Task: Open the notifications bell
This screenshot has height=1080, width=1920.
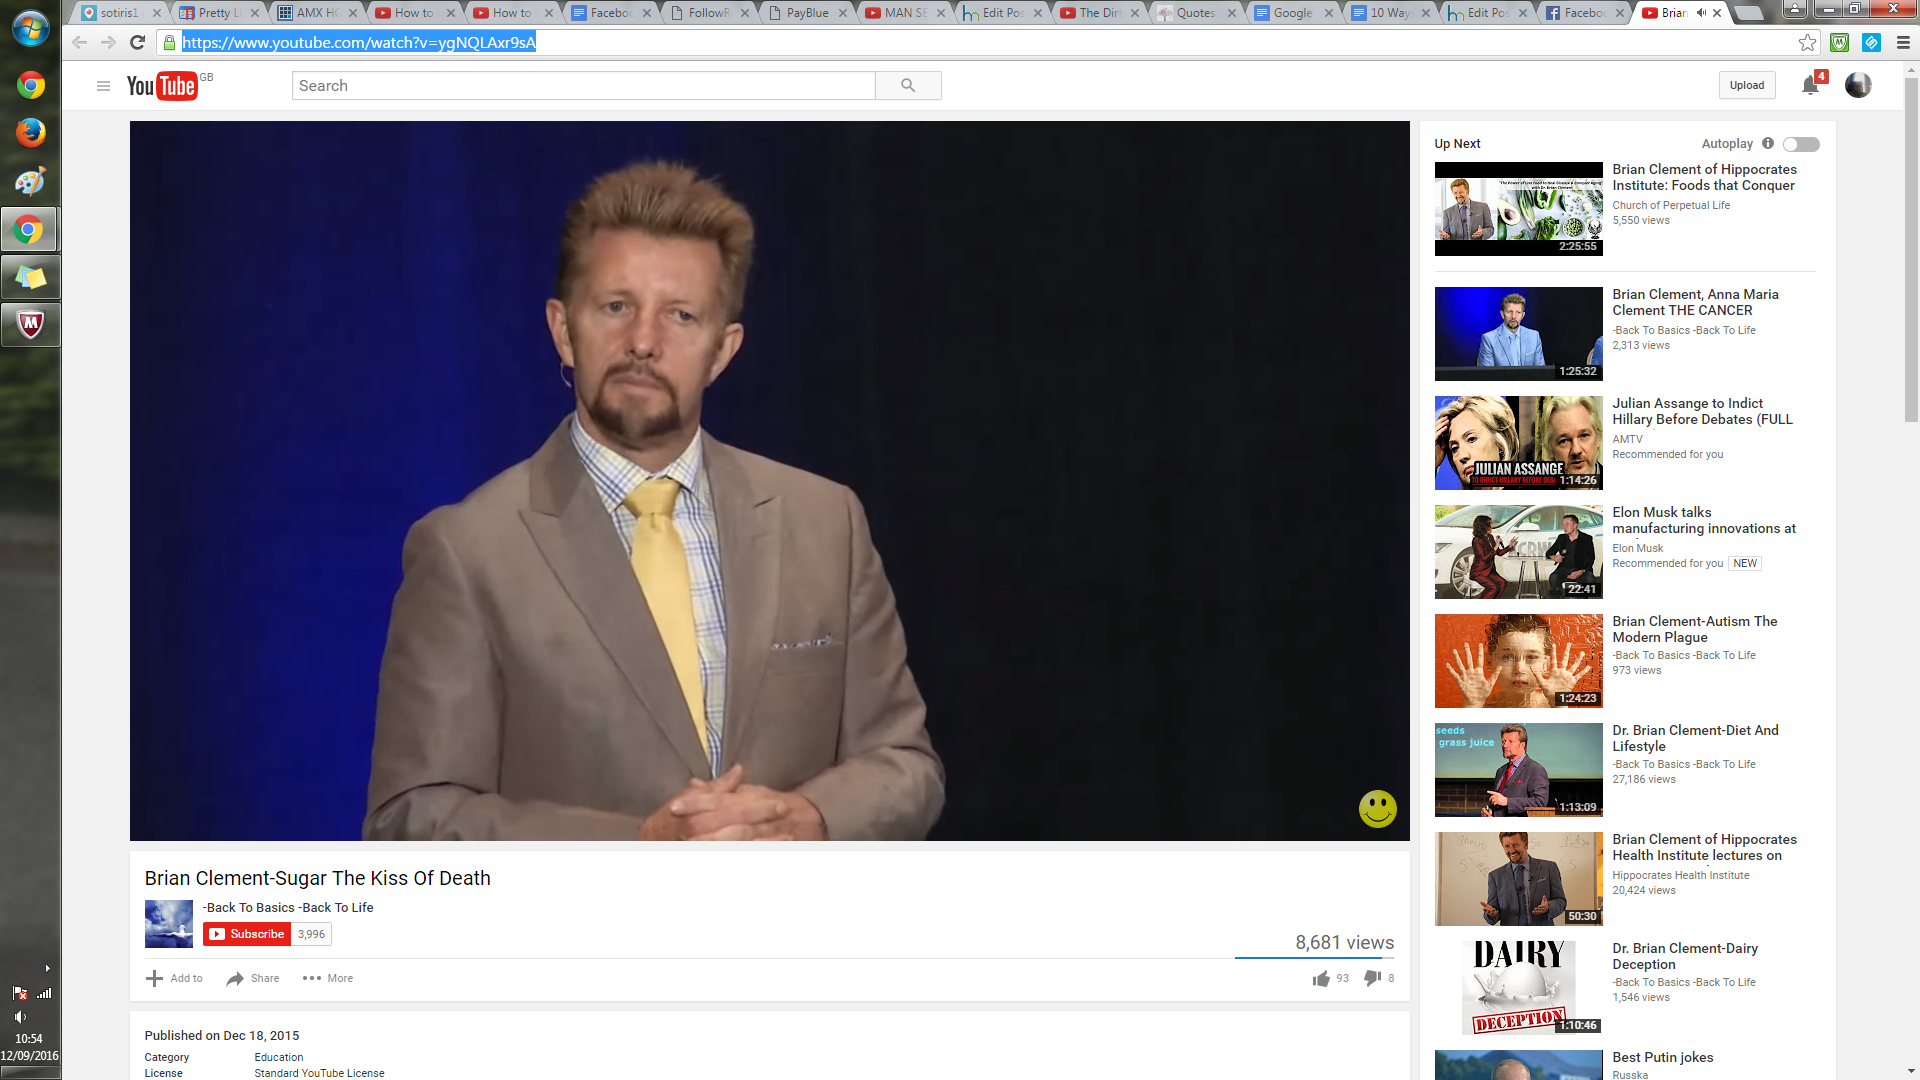Action: [1810, 85]
